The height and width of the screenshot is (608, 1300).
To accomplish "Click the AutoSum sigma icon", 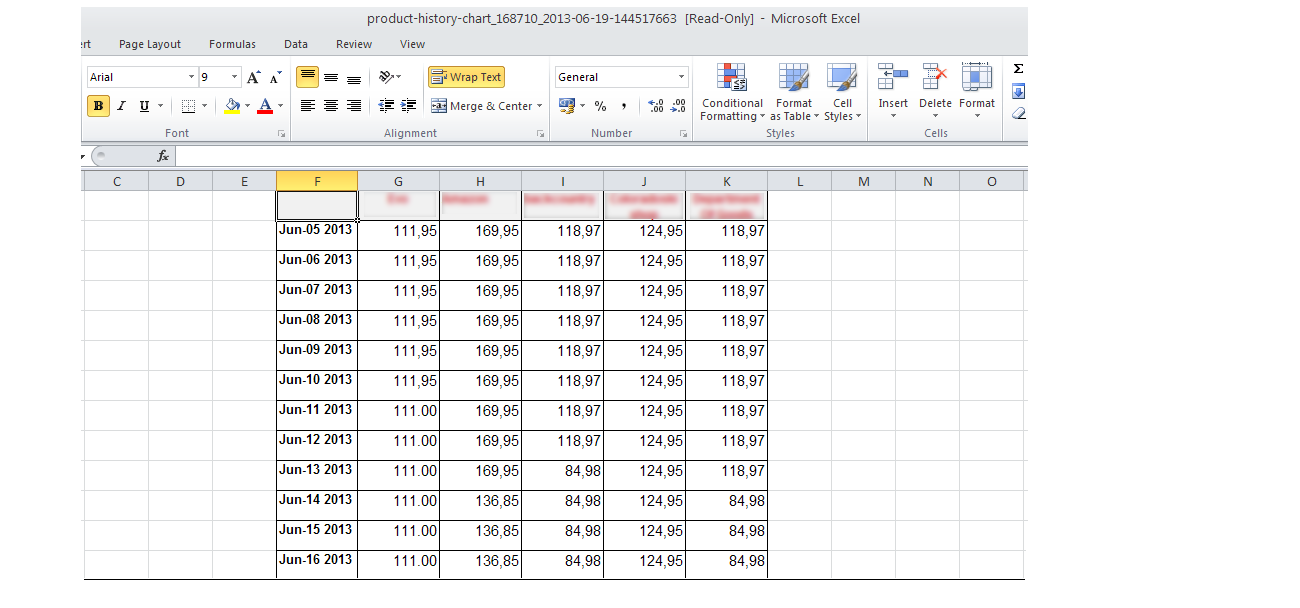I will [x=1018, y=69].
